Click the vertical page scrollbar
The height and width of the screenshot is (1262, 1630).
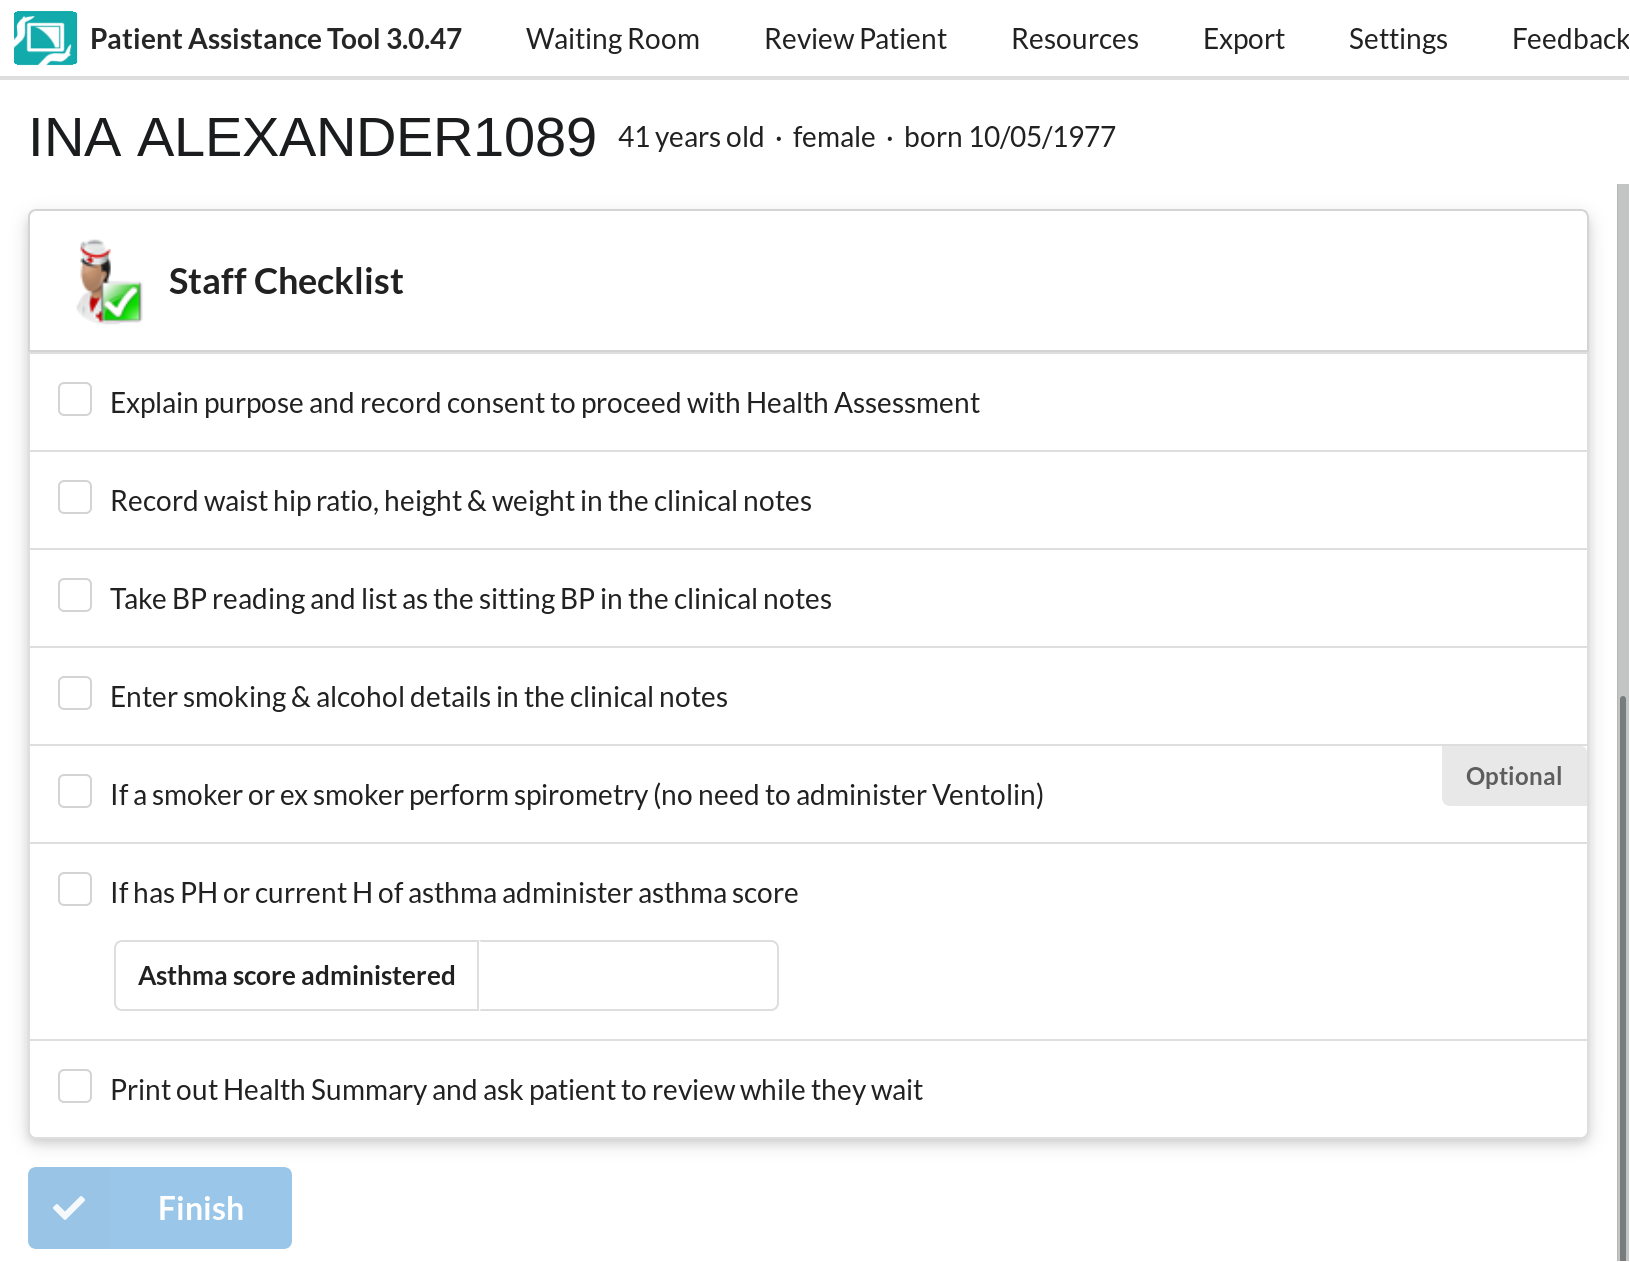(x=1622, y=900)
